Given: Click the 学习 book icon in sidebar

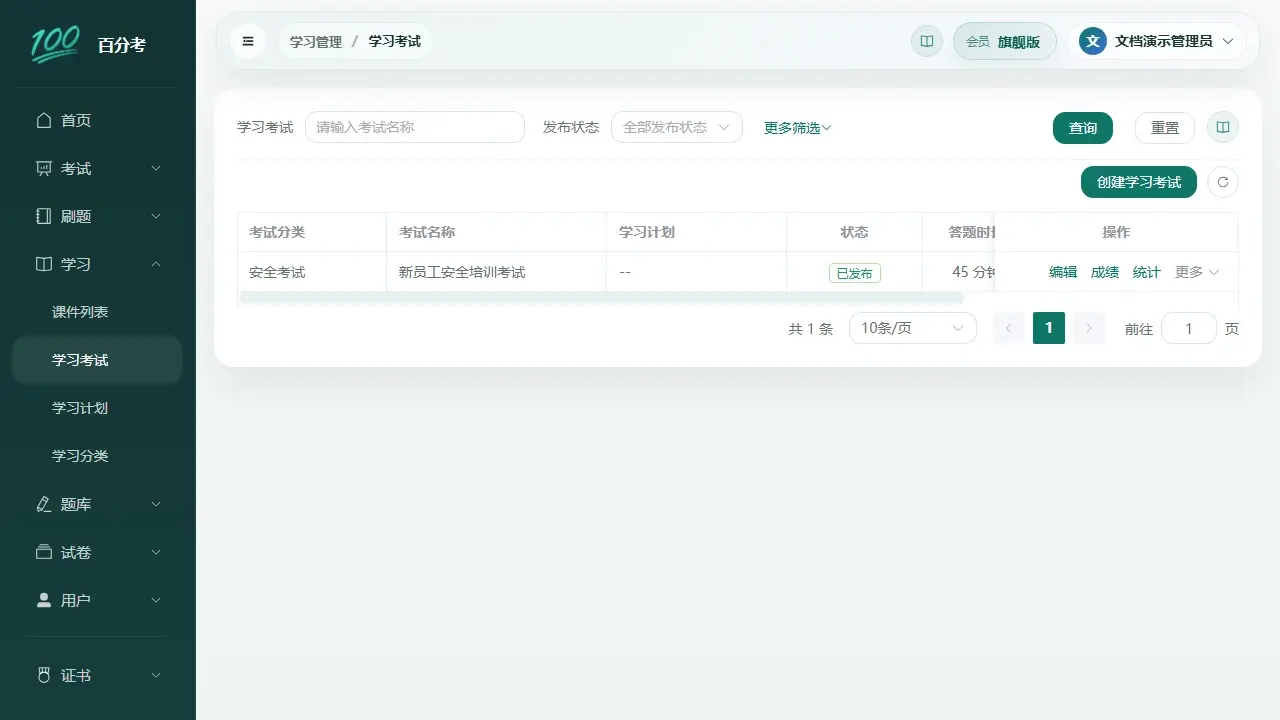Looking at the screenshot, I should [43, 264].
